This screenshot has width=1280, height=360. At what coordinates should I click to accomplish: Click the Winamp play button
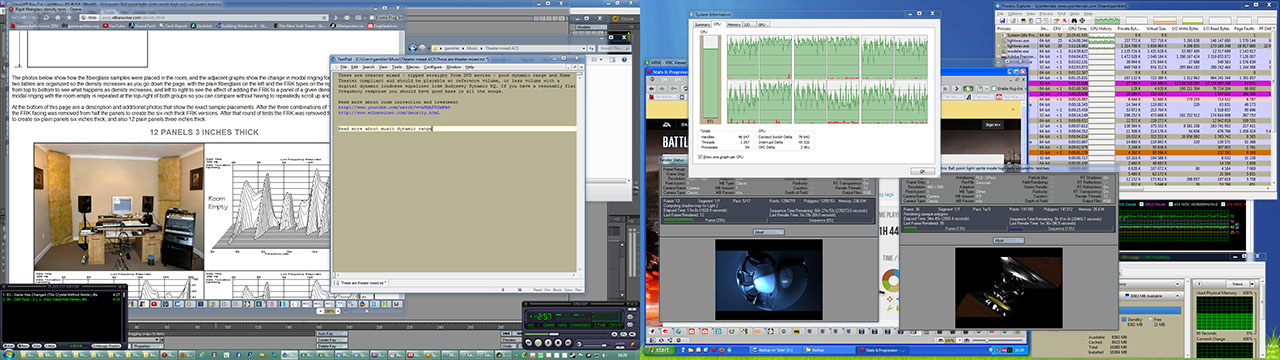538,342
